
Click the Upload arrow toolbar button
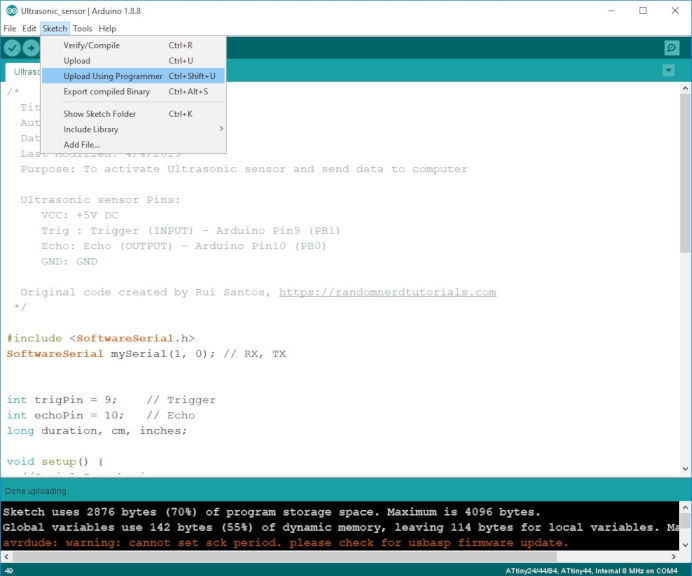[31, 48]
